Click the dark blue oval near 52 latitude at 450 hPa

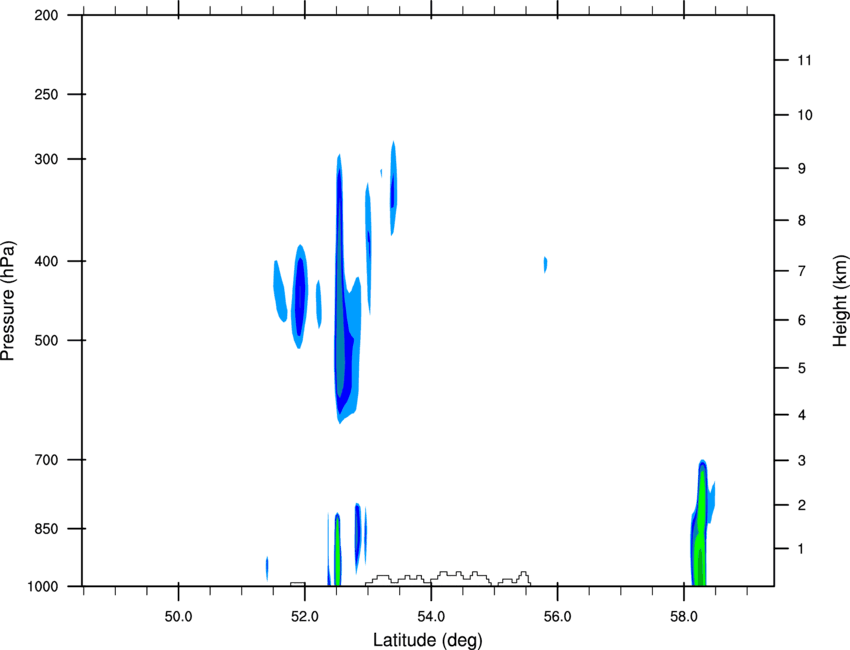click(299, 297)
